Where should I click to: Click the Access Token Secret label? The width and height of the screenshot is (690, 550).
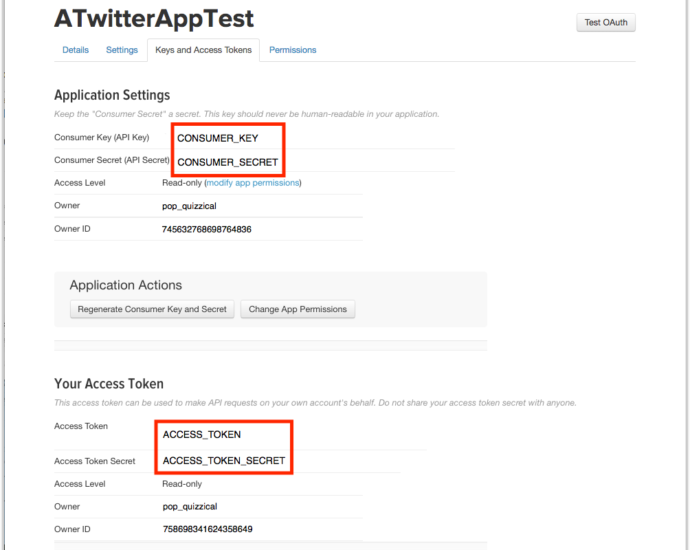pos(95,461)
